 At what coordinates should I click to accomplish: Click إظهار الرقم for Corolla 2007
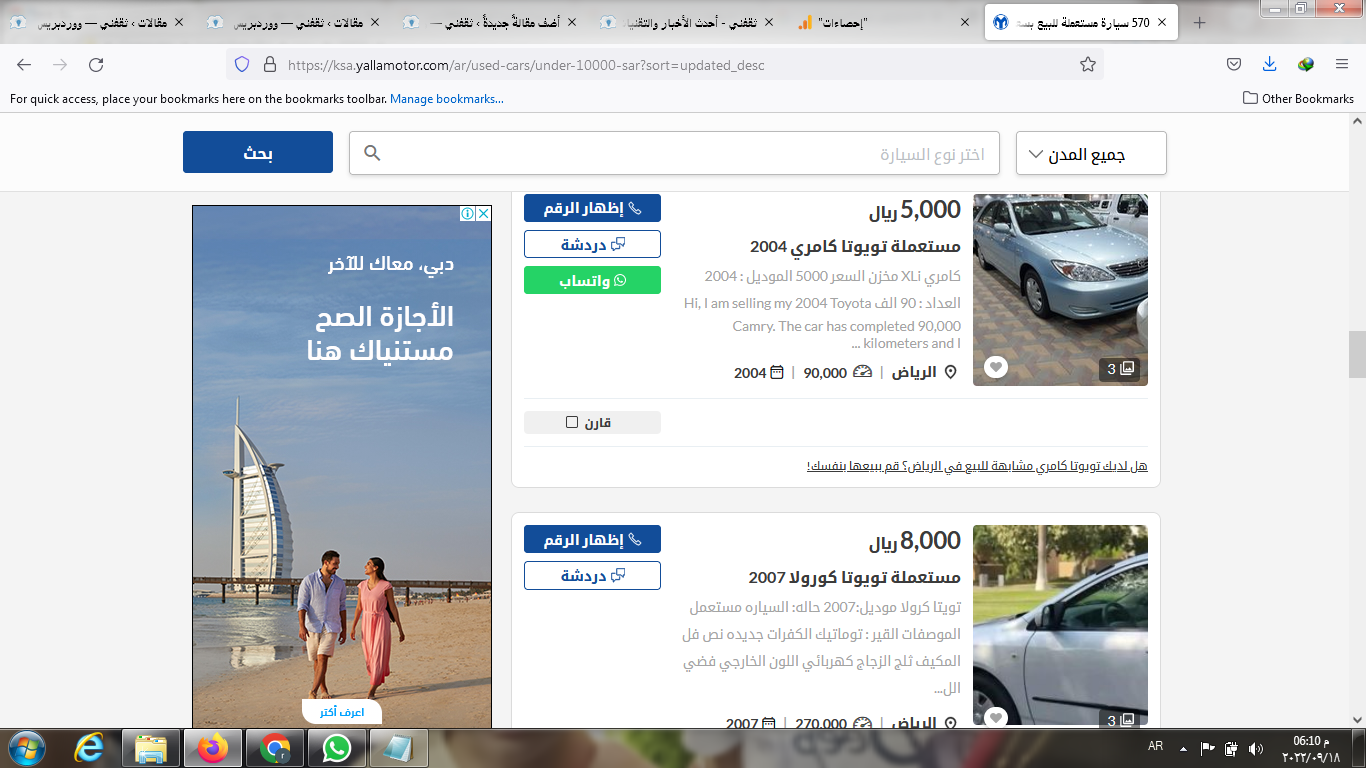pos(592,539)
